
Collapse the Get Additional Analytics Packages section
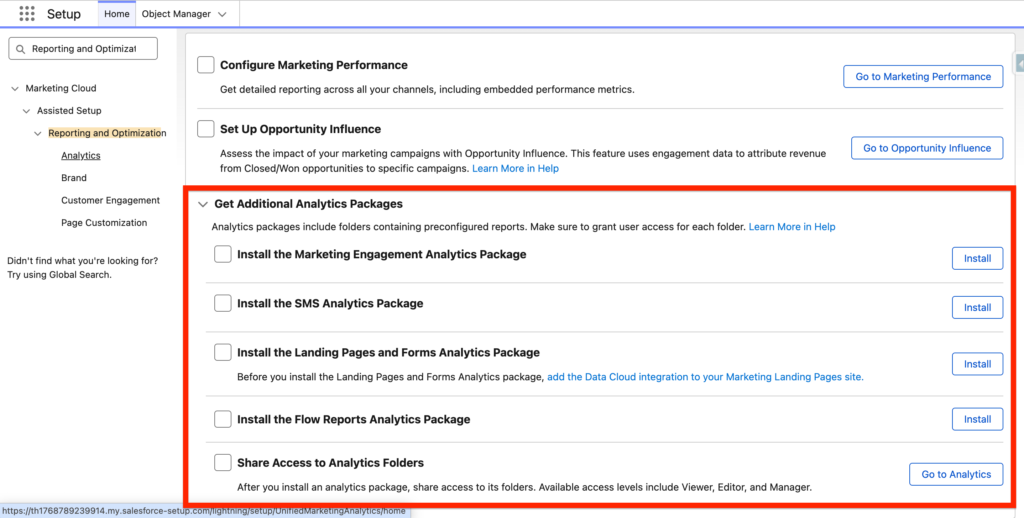click(203, 204)
